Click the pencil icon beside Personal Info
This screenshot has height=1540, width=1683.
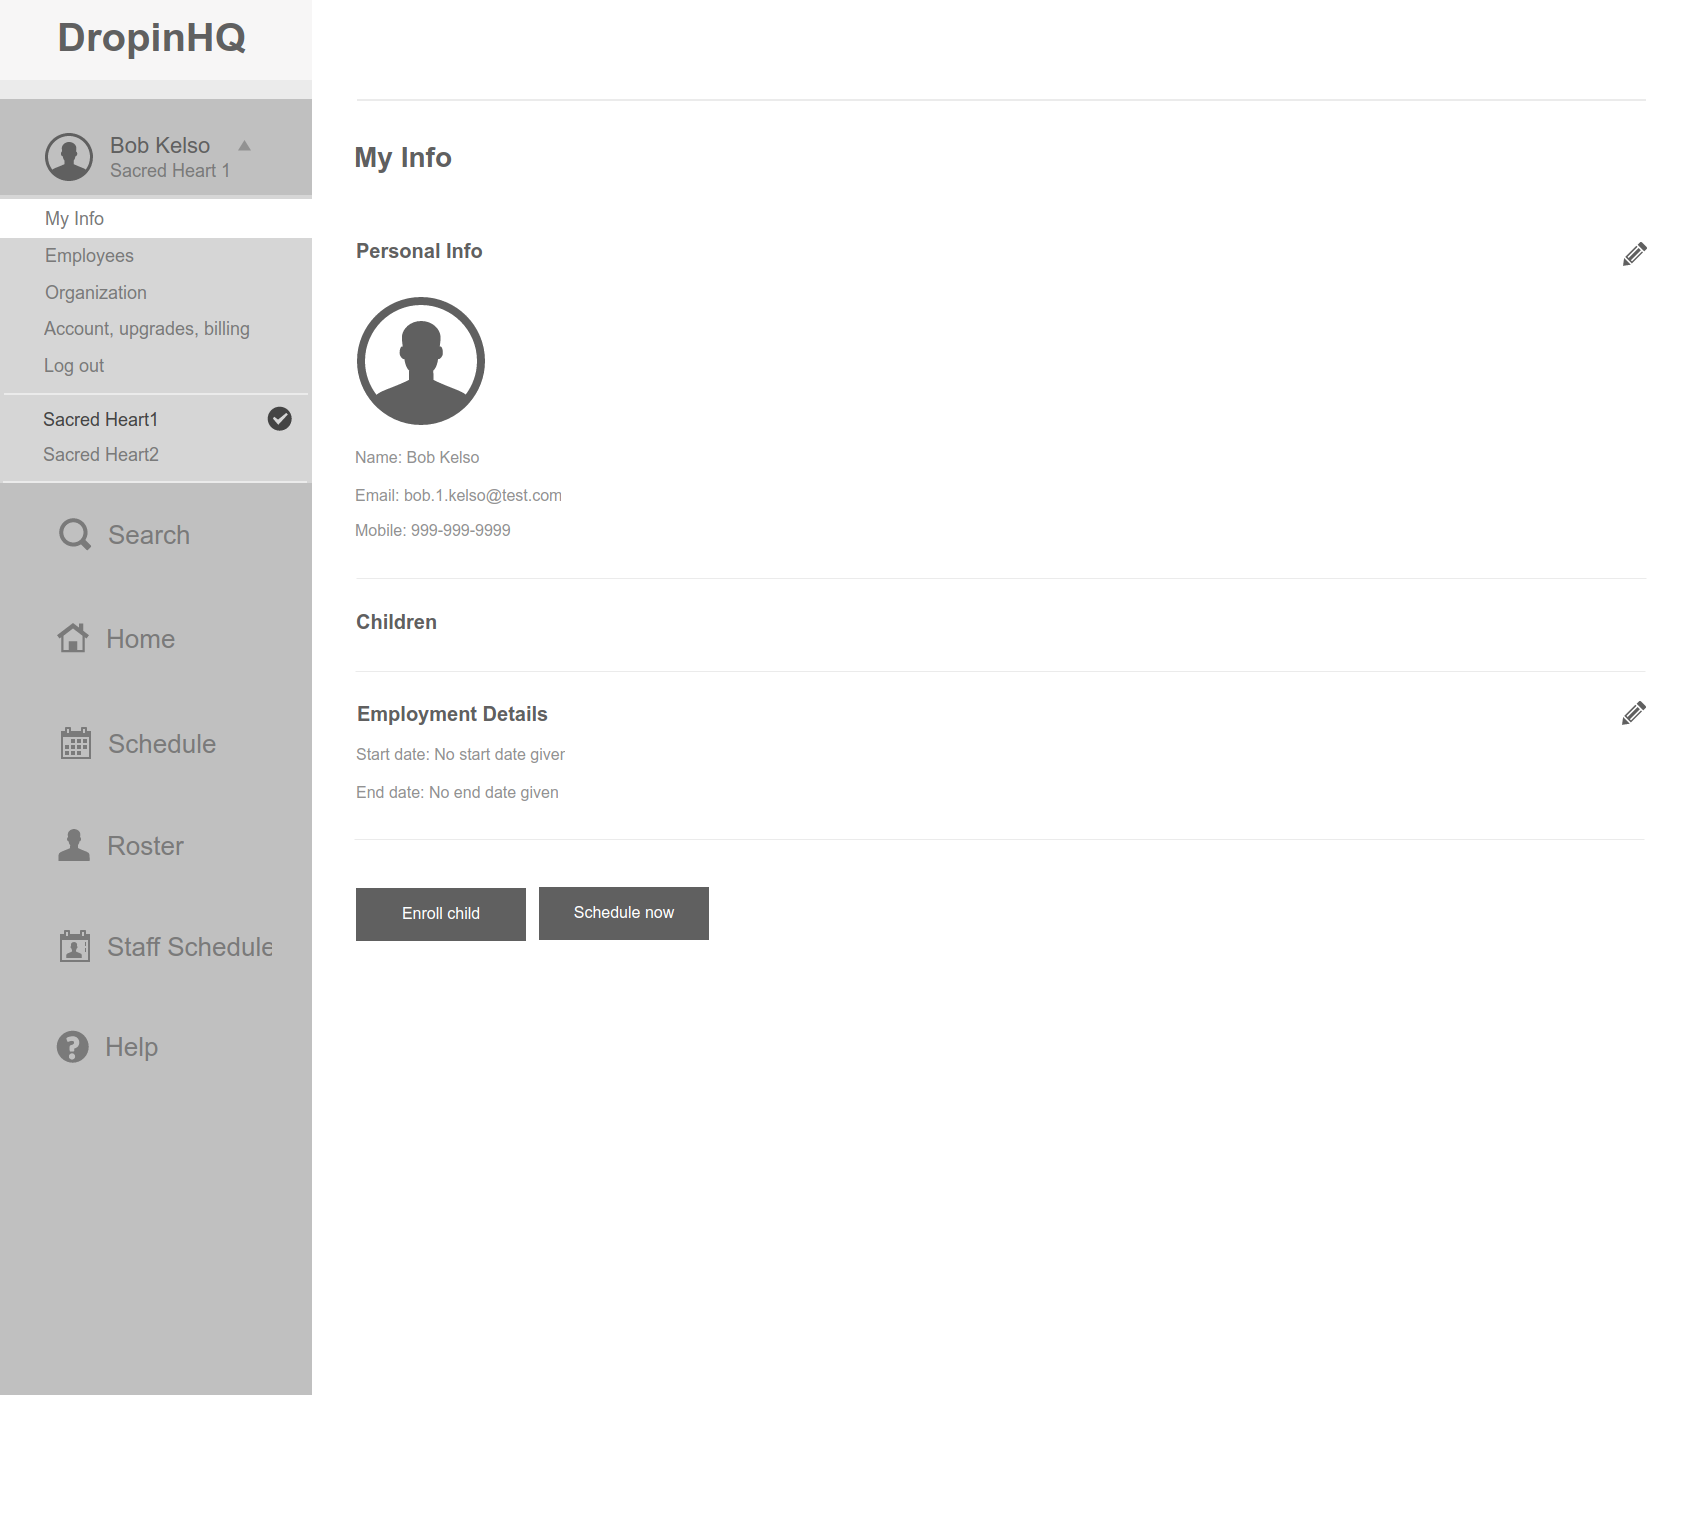(x=1634, y=254)
